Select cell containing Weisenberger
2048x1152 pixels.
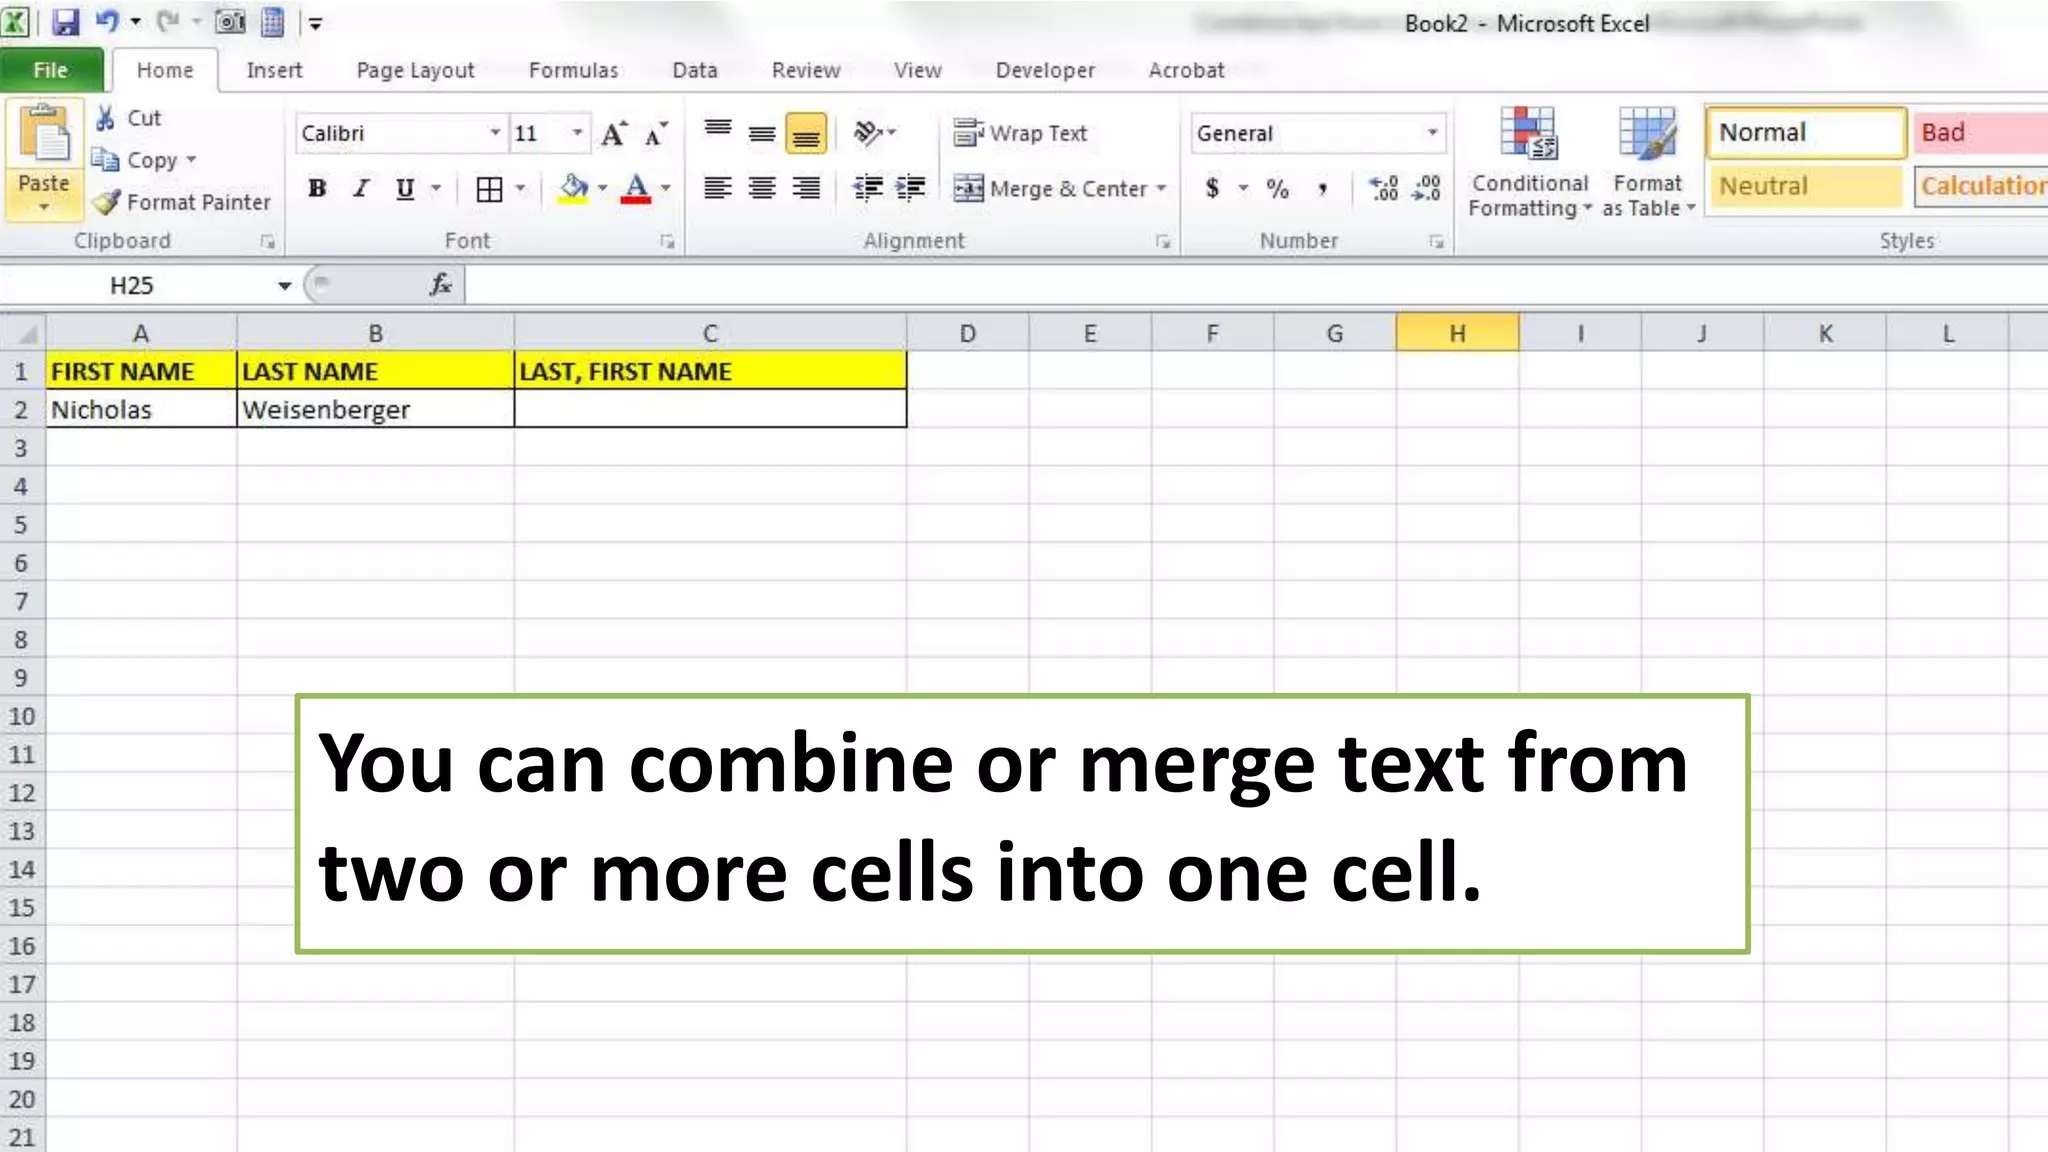[375, 410]
